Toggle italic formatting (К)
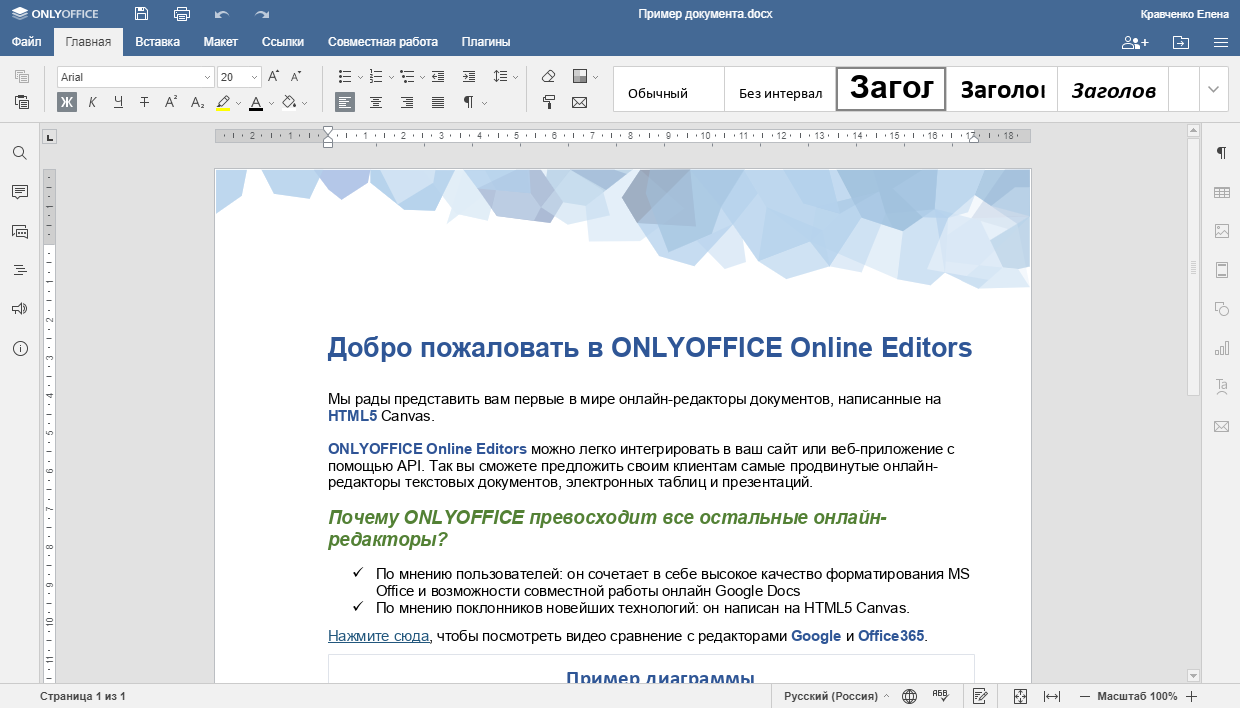1240x708 pixels. pos(93,102)
